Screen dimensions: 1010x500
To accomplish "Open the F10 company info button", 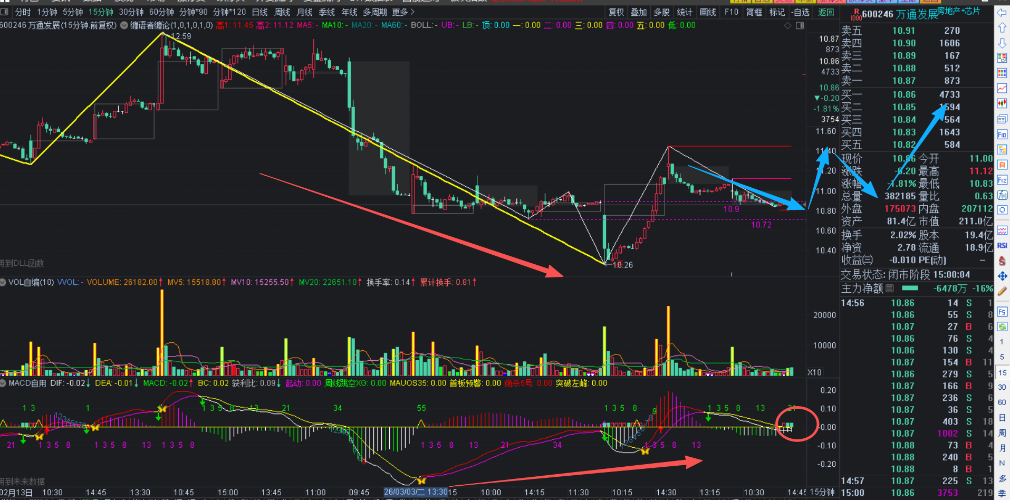I will click(731, 12).
